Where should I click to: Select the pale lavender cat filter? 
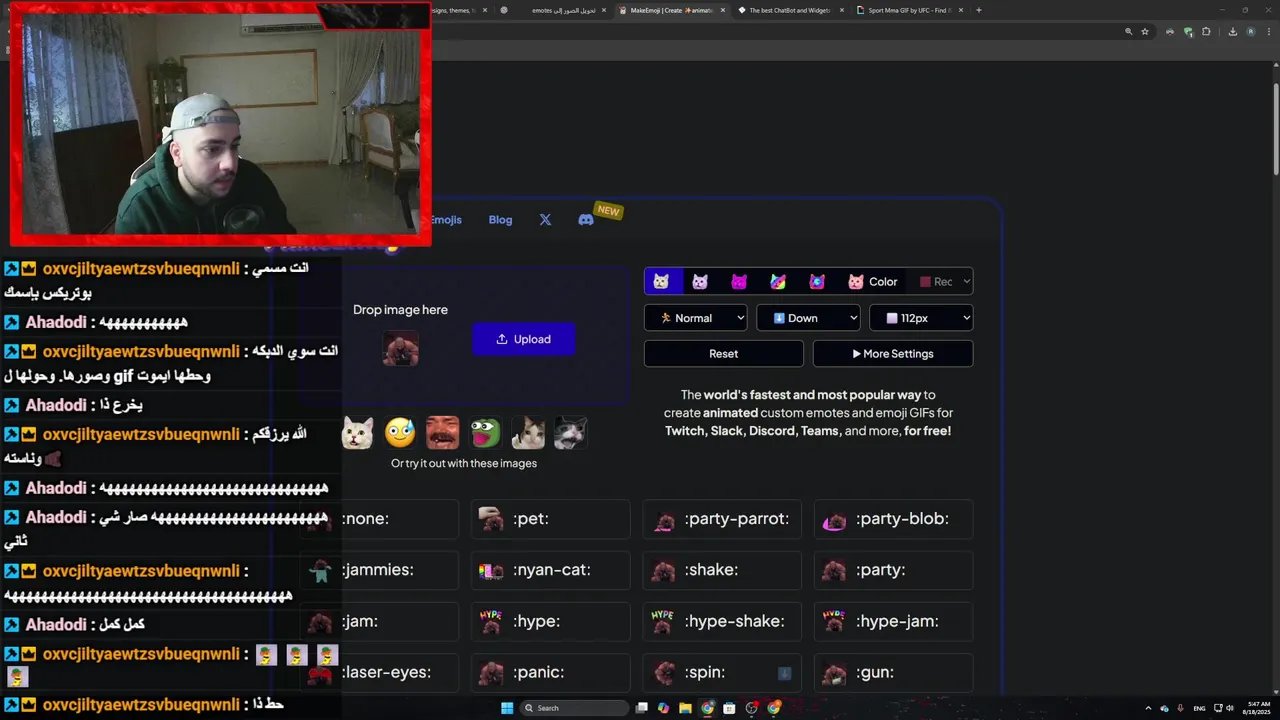click(x=700, y=282)
